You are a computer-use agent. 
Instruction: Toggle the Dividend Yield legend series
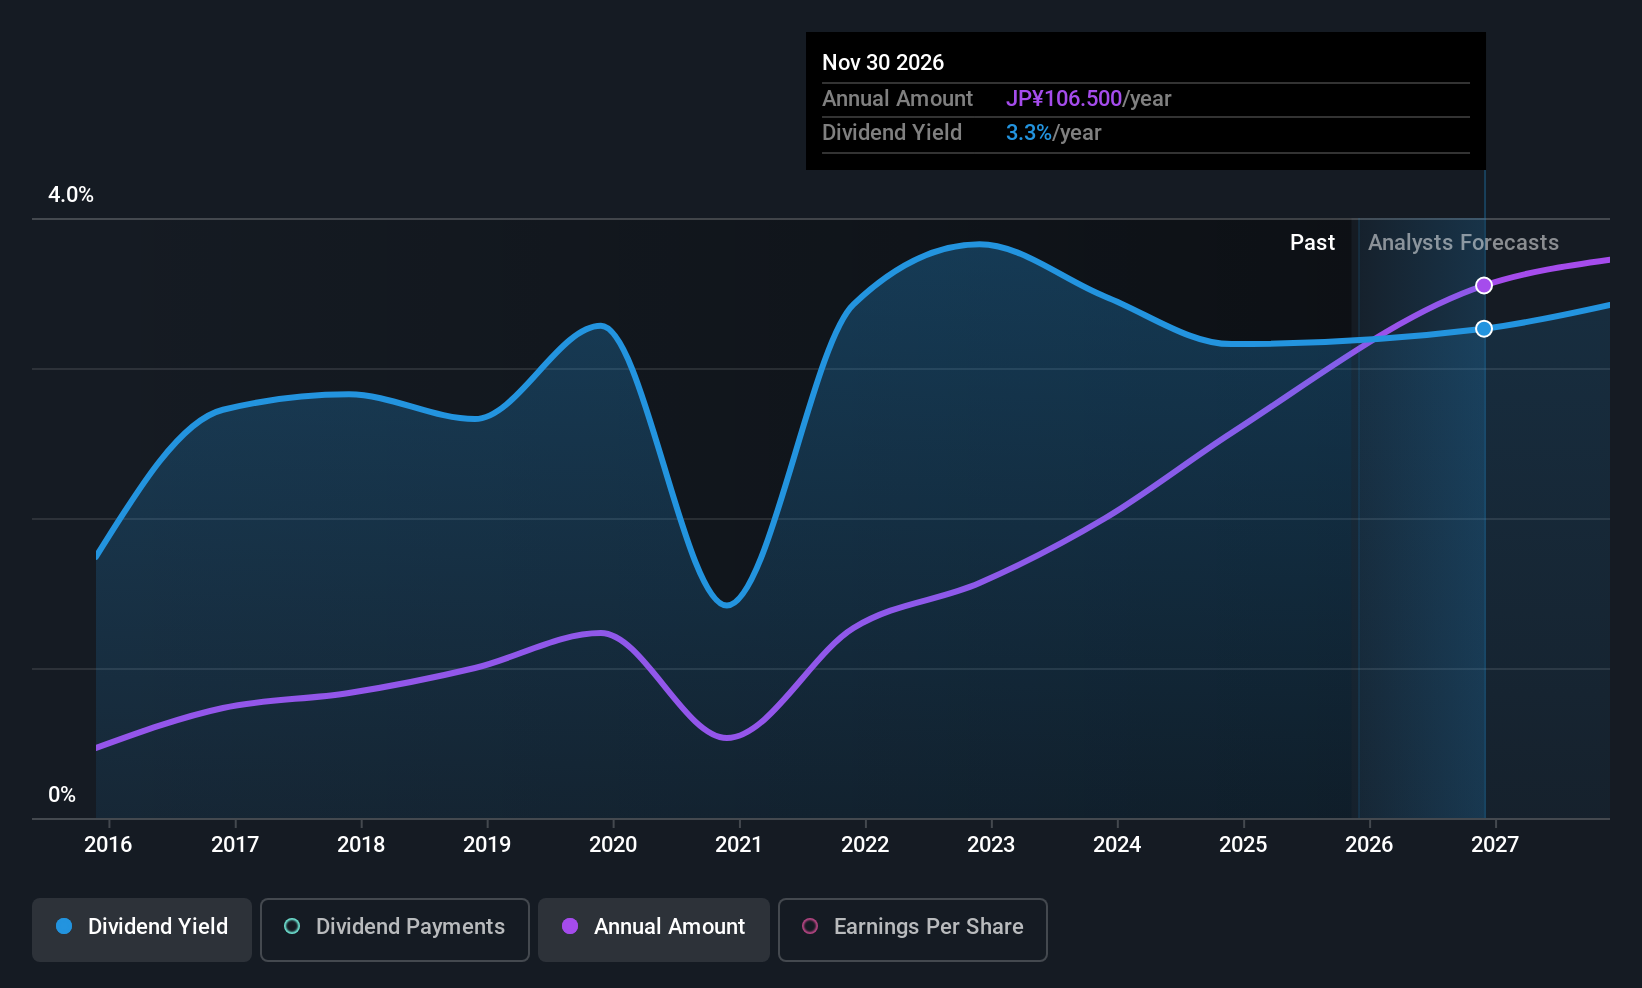142,929
